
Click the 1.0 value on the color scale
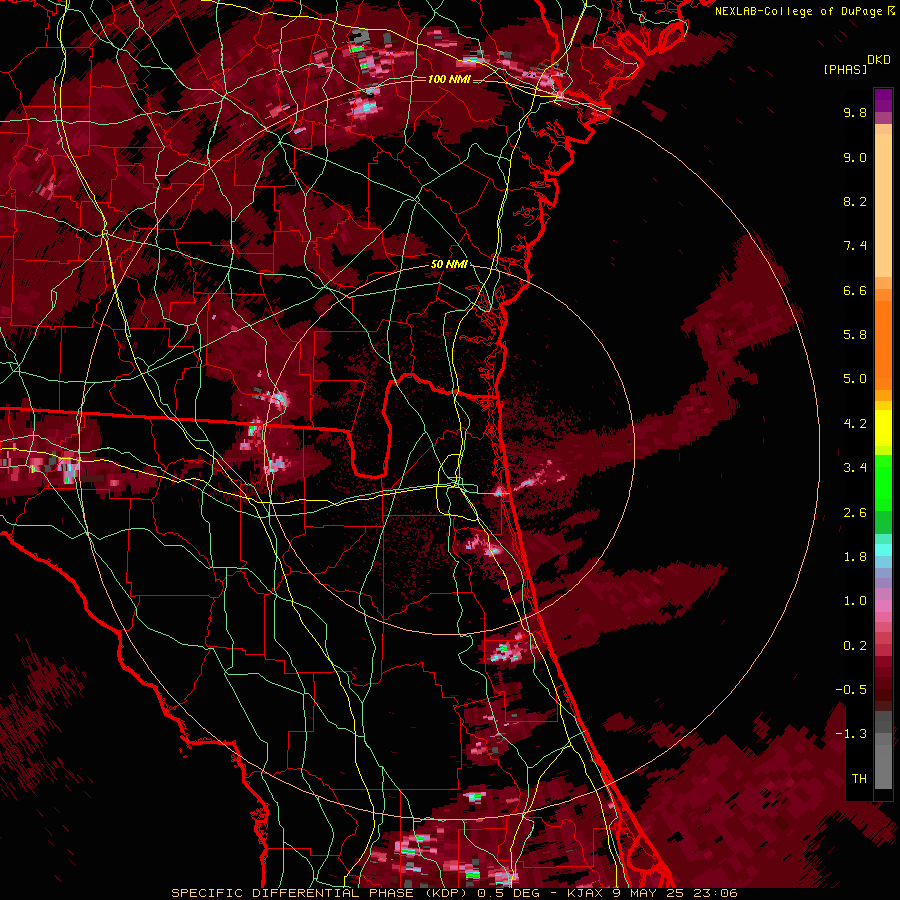[855, 601]
